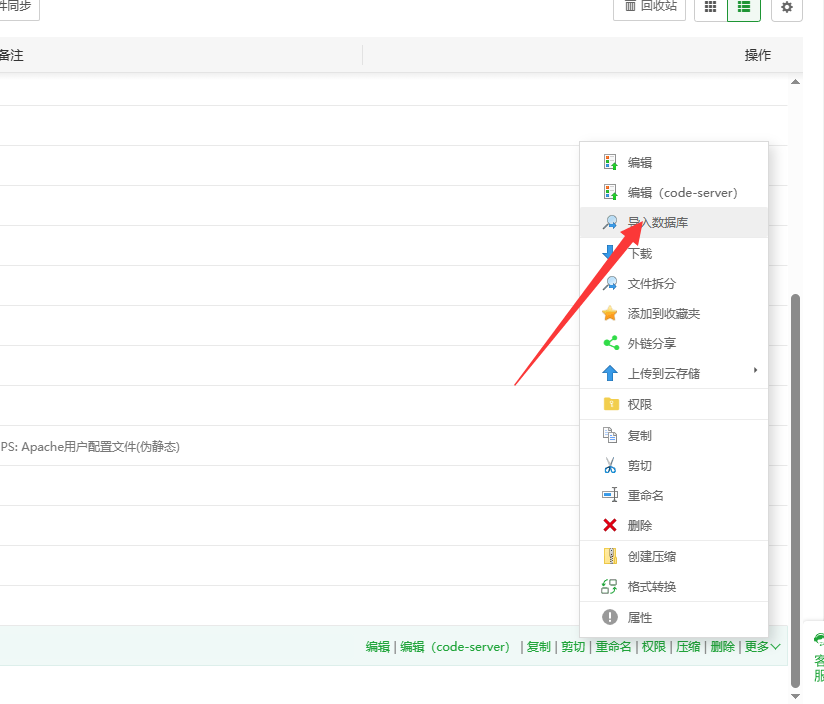This screenshot has width=824, height=704.
Task: Click the vertical scrollbar thumb
Action: [x=795, y=491]
